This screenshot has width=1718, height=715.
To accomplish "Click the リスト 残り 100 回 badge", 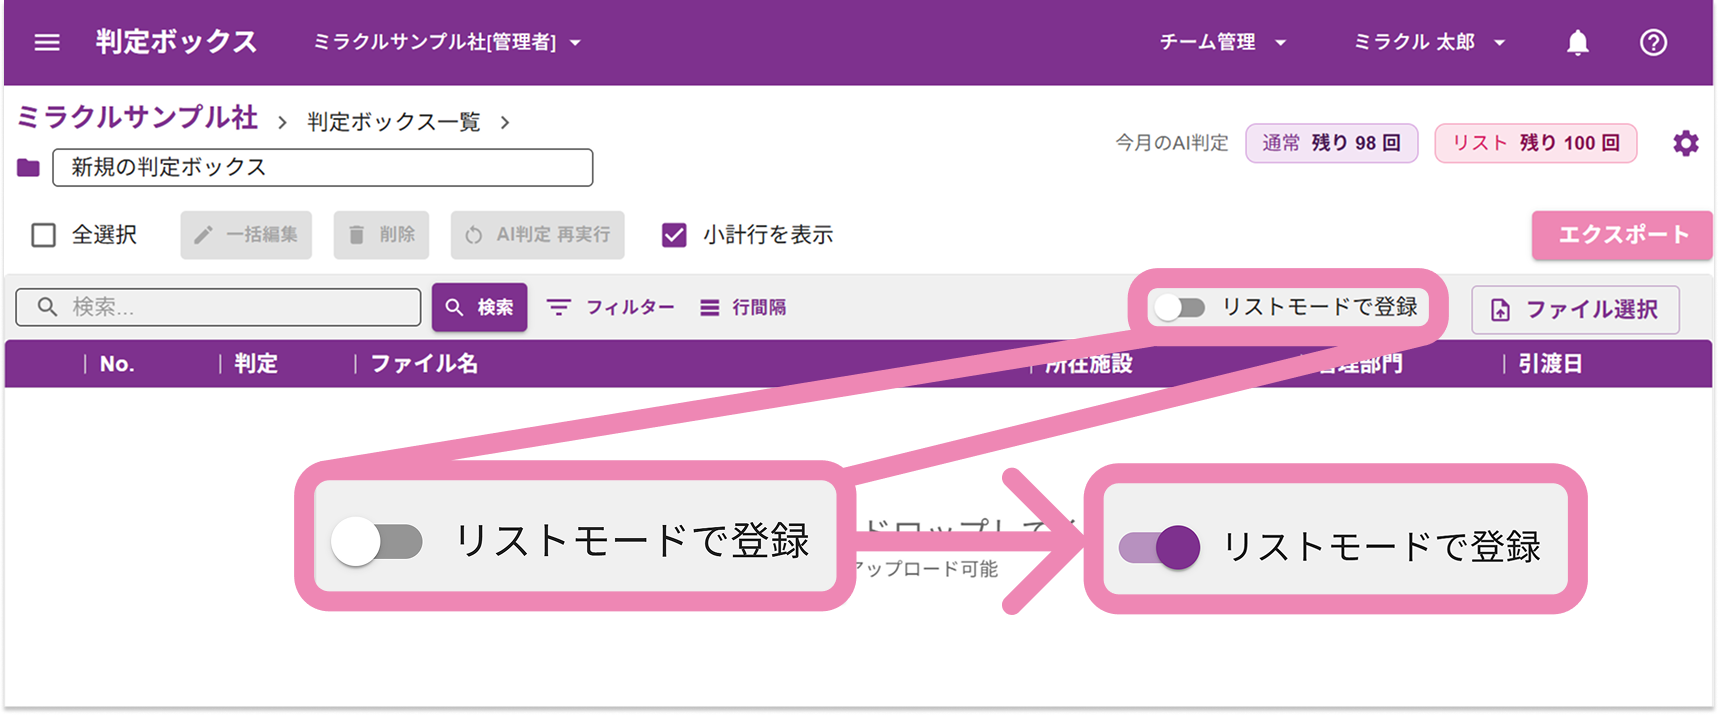I will (1535, 143).
